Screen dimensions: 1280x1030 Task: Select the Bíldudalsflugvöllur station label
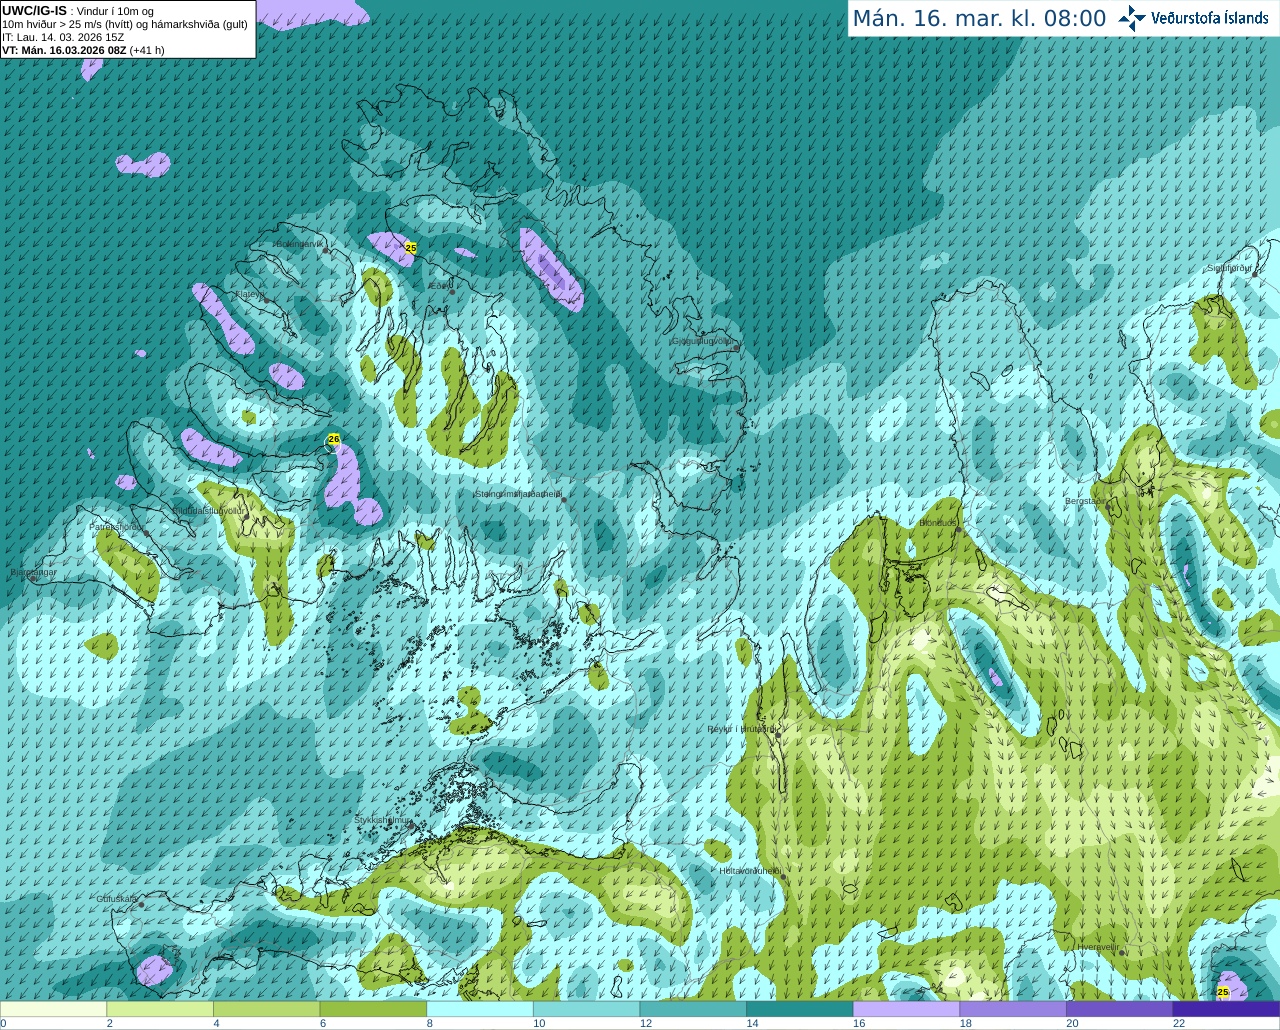click(x=208, y=510)
